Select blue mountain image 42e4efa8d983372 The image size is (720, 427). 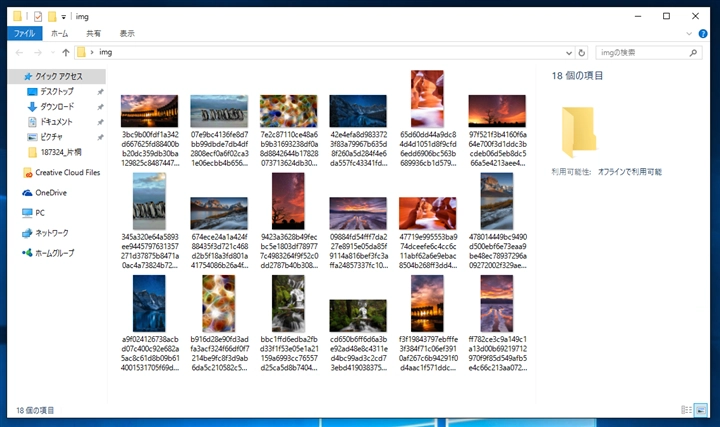click(x=358, y=111)
